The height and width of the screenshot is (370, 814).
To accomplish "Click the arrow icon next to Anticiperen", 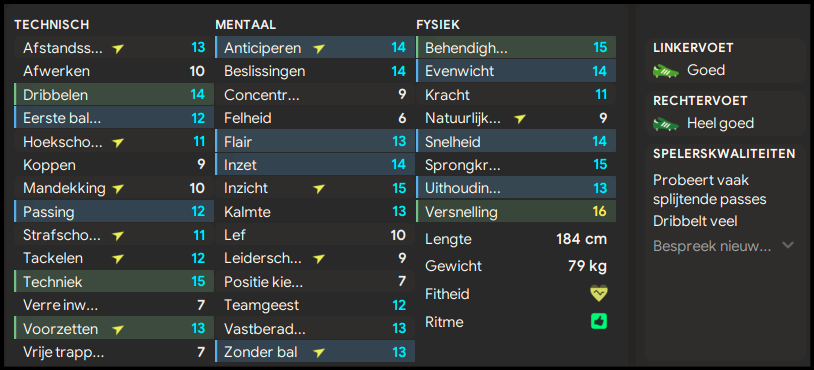I will [x=319, y=48].
